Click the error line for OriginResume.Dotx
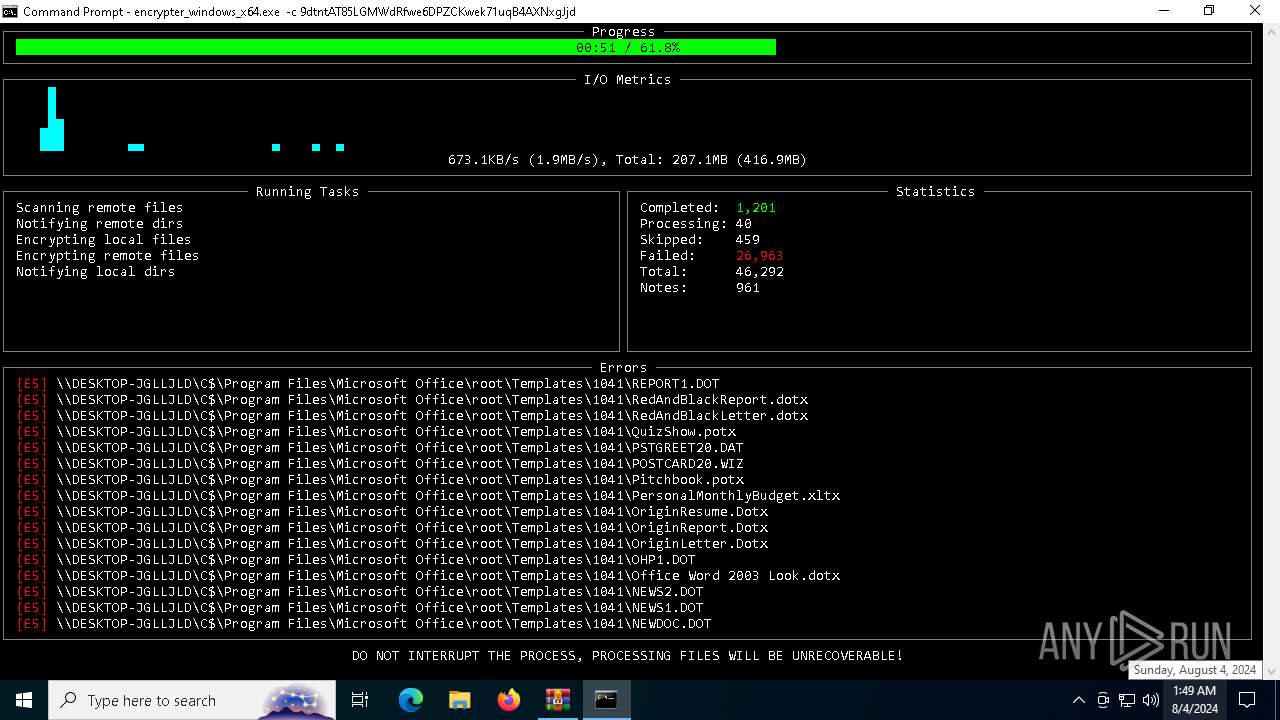 pyautogui.click(x=392, y=512)
